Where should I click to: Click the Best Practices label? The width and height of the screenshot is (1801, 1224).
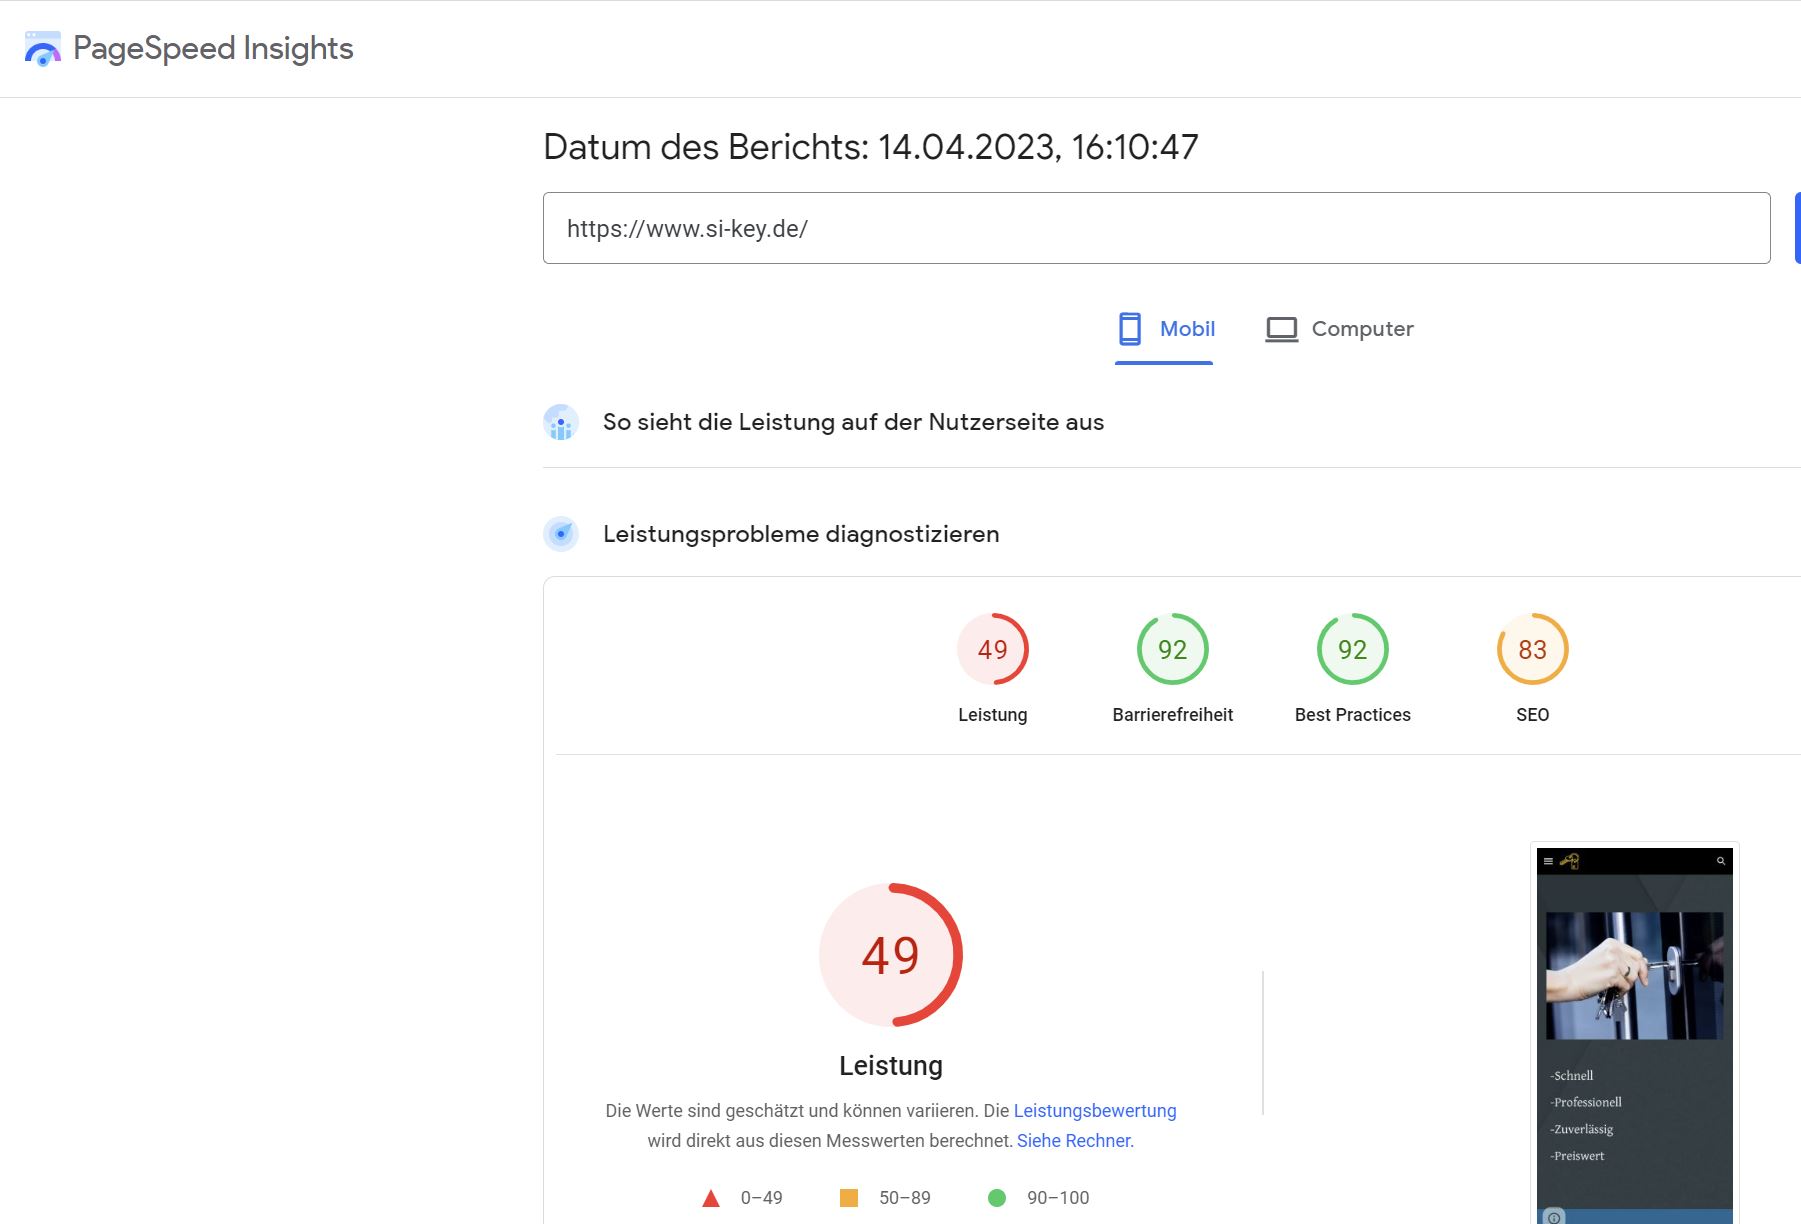[1353, 715]
